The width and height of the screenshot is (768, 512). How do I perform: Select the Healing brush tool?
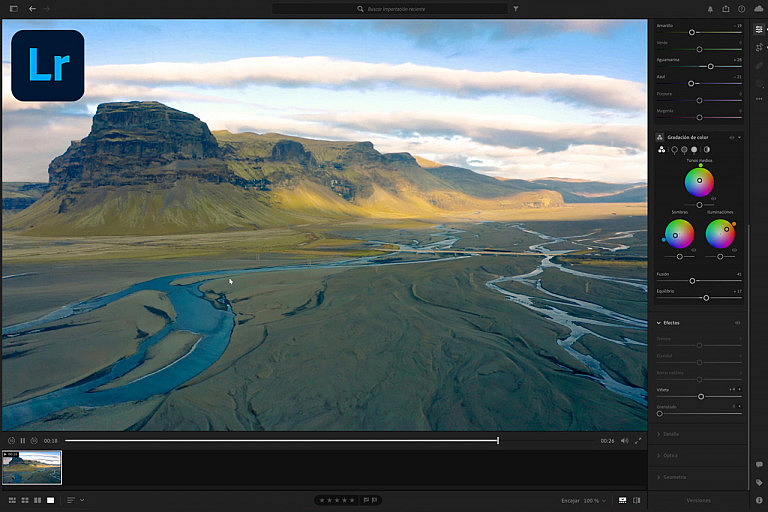pos(759,64)
